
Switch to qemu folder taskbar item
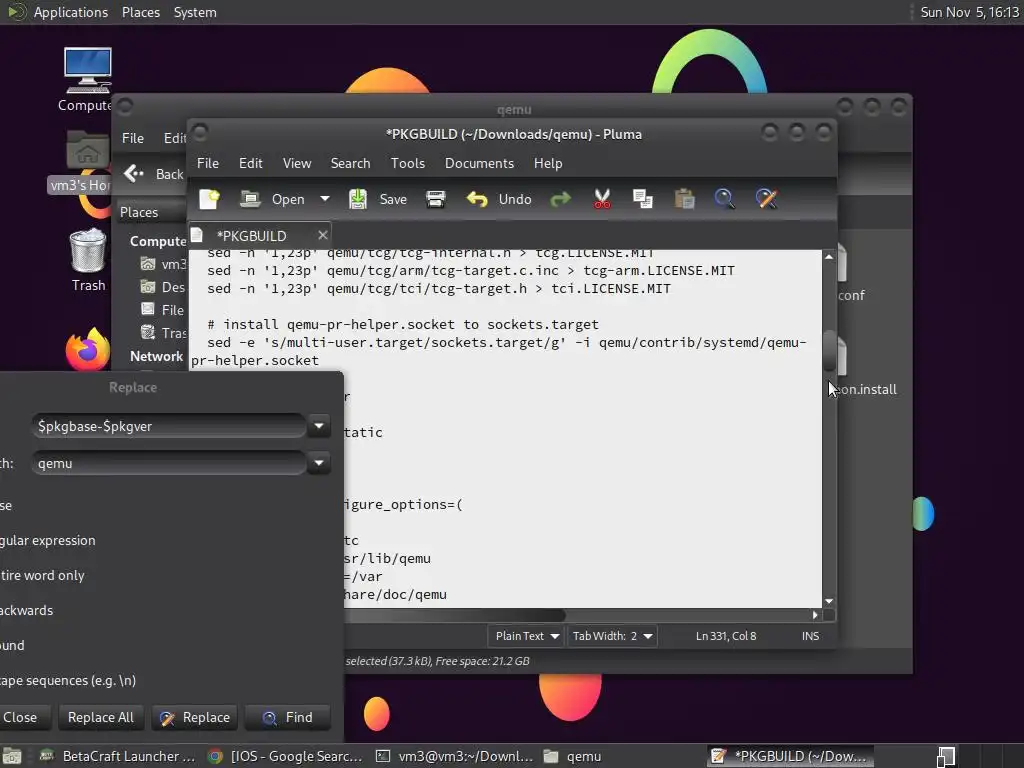click(573, 756)
